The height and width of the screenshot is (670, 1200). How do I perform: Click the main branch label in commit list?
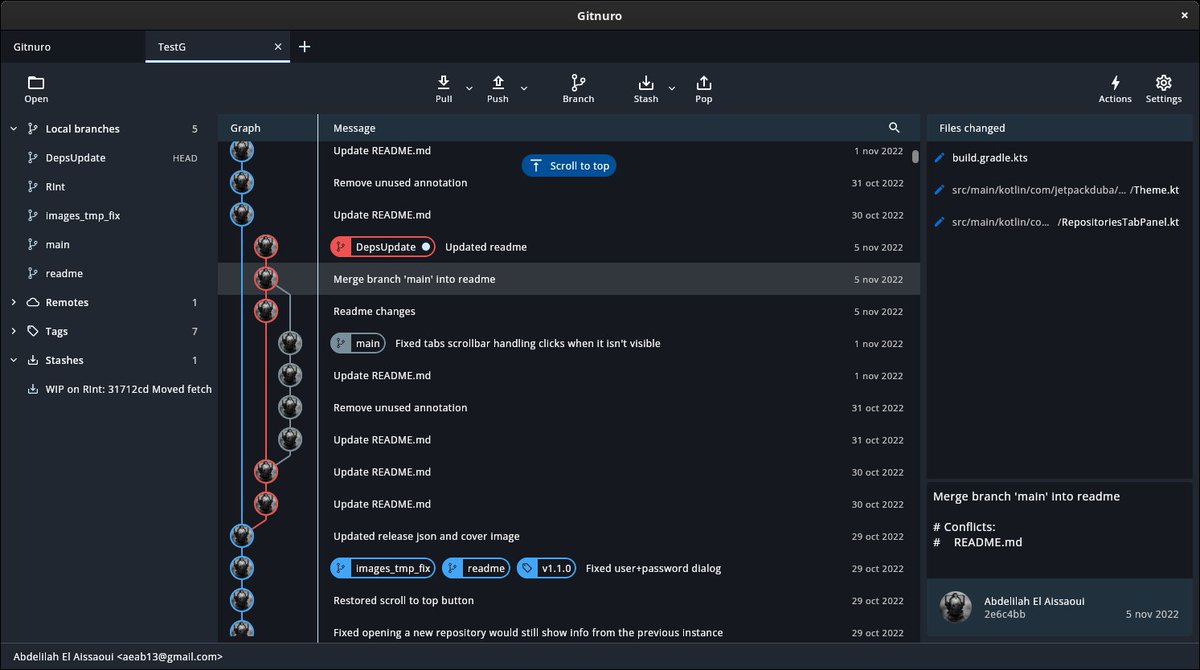[x=358, y=343]
